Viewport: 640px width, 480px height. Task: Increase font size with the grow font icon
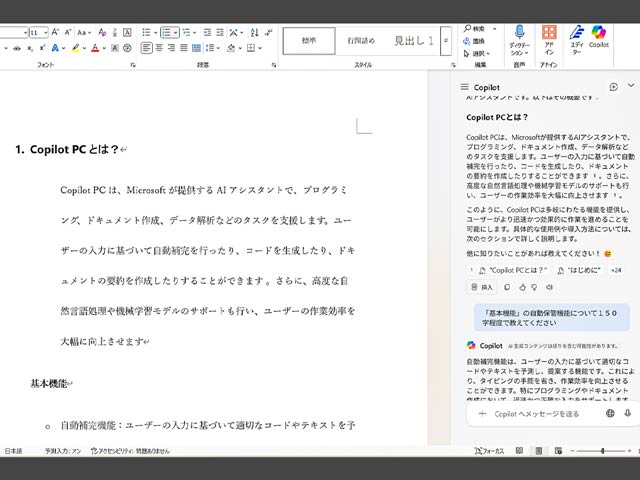56,32
